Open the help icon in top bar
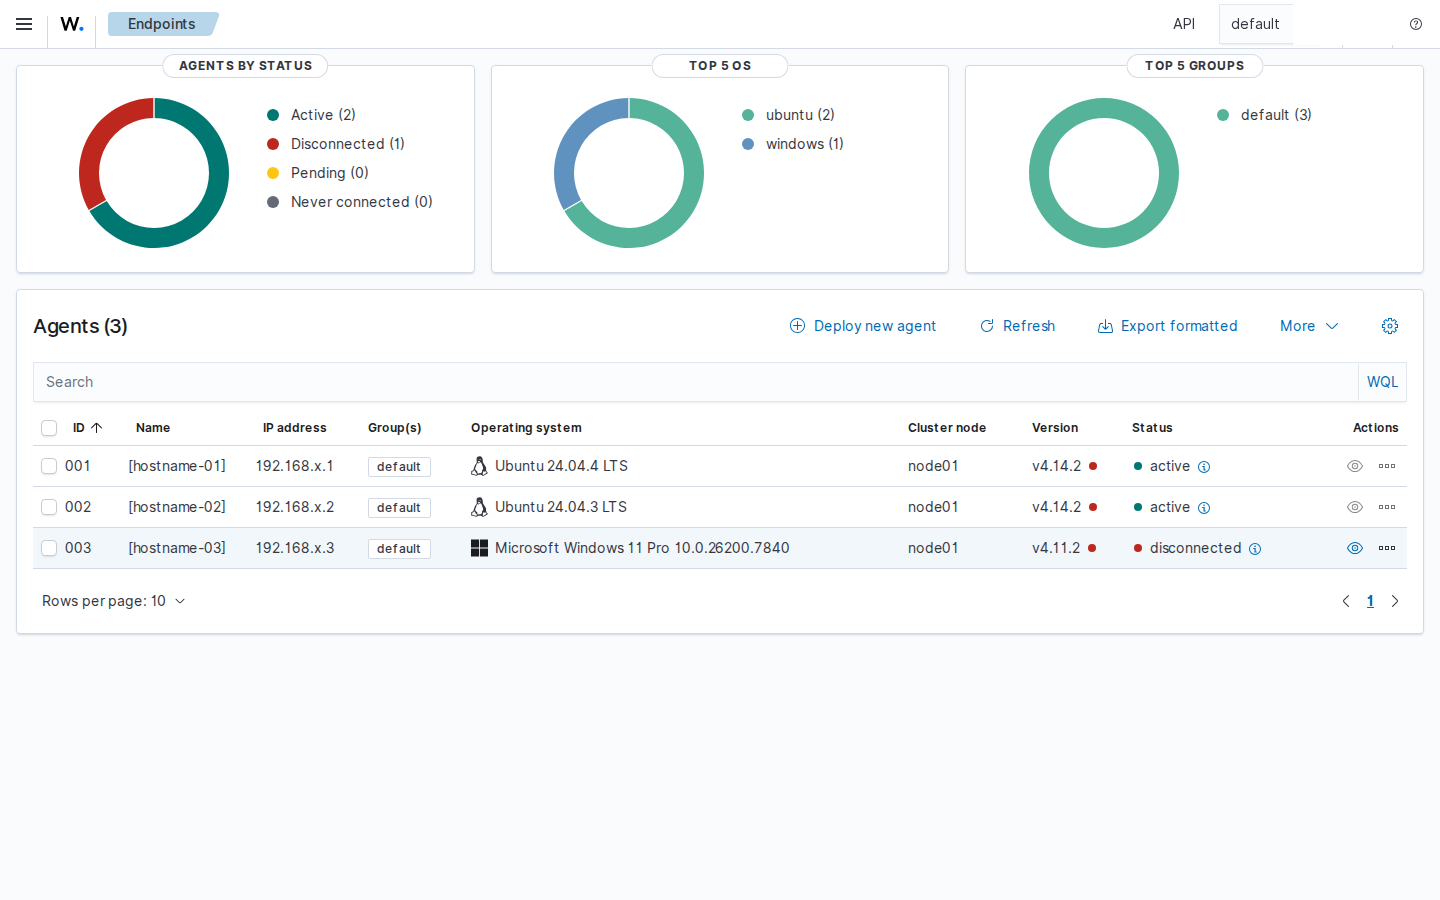Viewport: 1440px width, 900px height. (x=1416, y=24)
